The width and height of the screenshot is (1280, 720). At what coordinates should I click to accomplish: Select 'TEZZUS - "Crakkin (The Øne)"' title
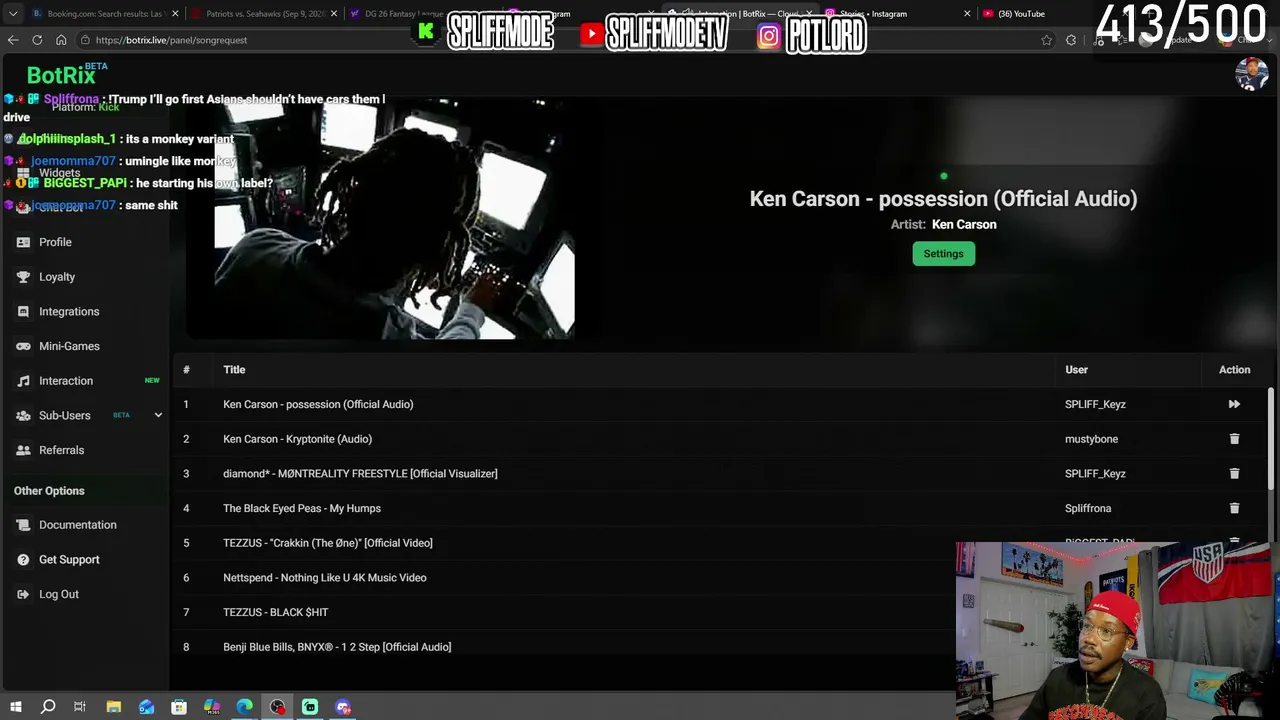(328, 543)
